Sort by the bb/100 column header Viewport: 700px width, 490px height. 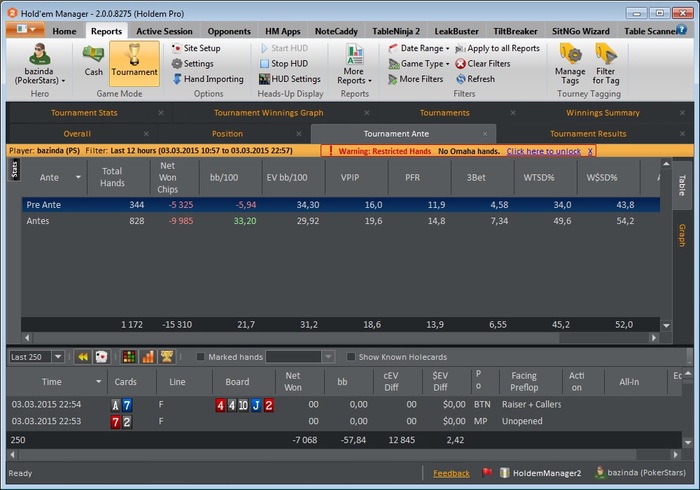point(224,178)
